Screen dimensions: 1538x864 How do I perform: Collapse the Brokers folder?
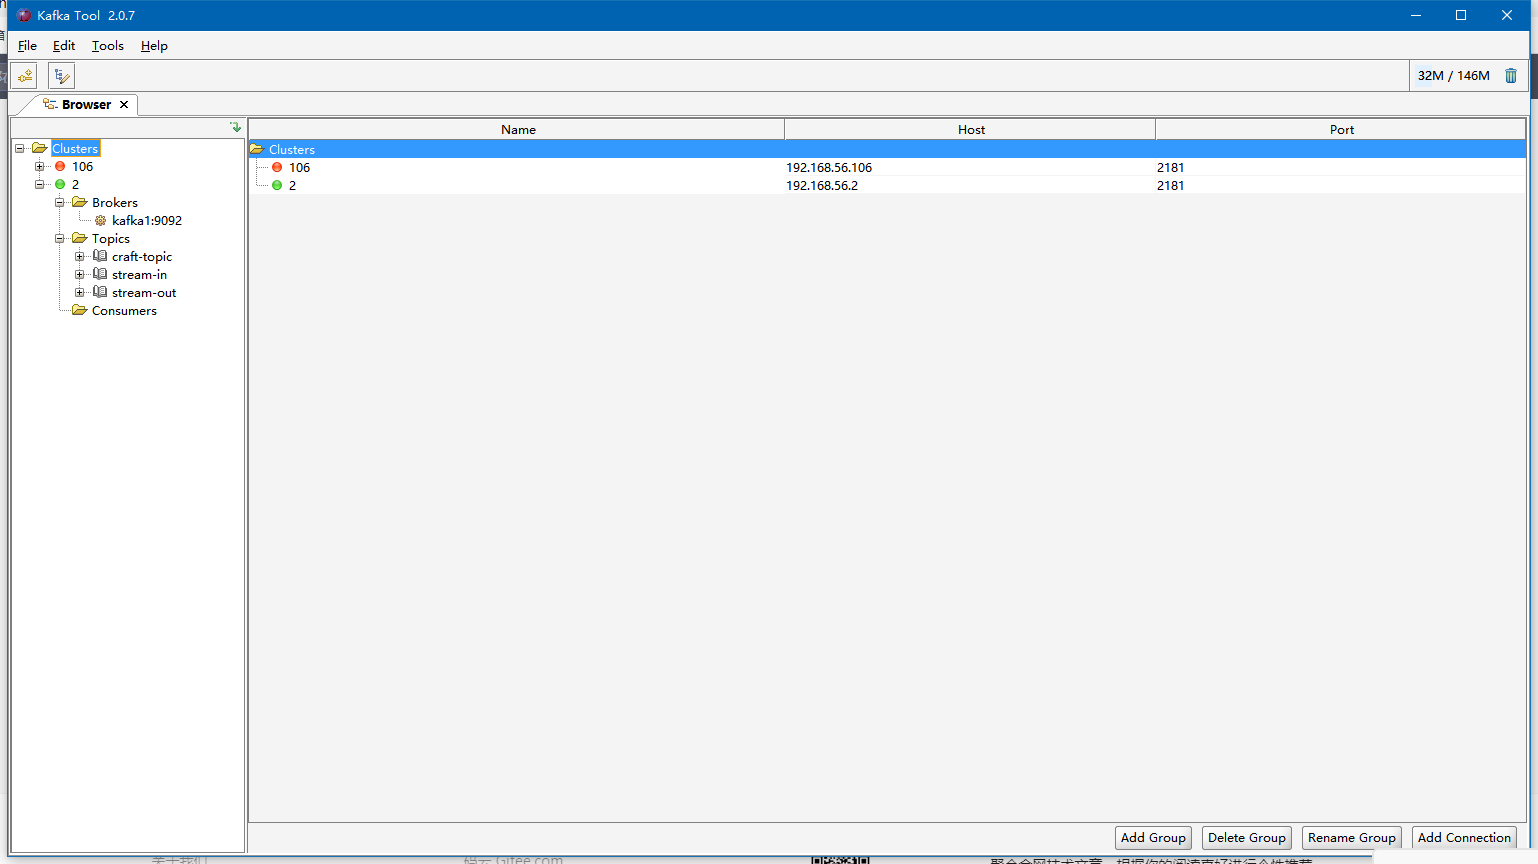(x=59, y=203)
